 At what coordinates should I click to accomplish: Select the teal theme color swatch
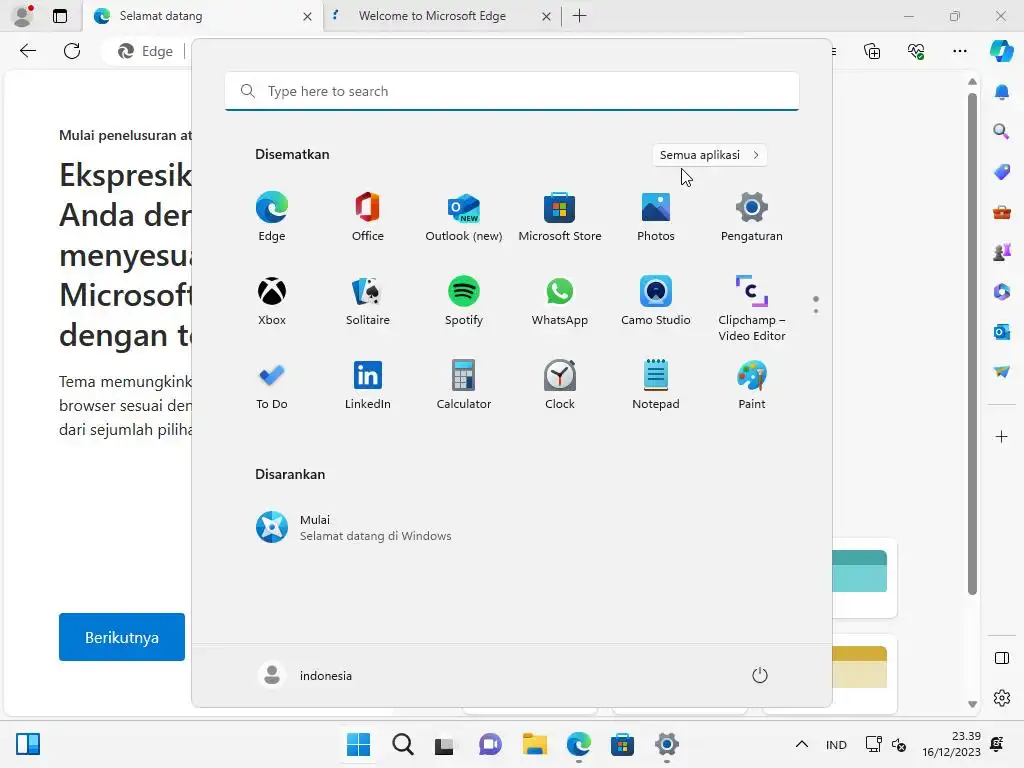859,571
